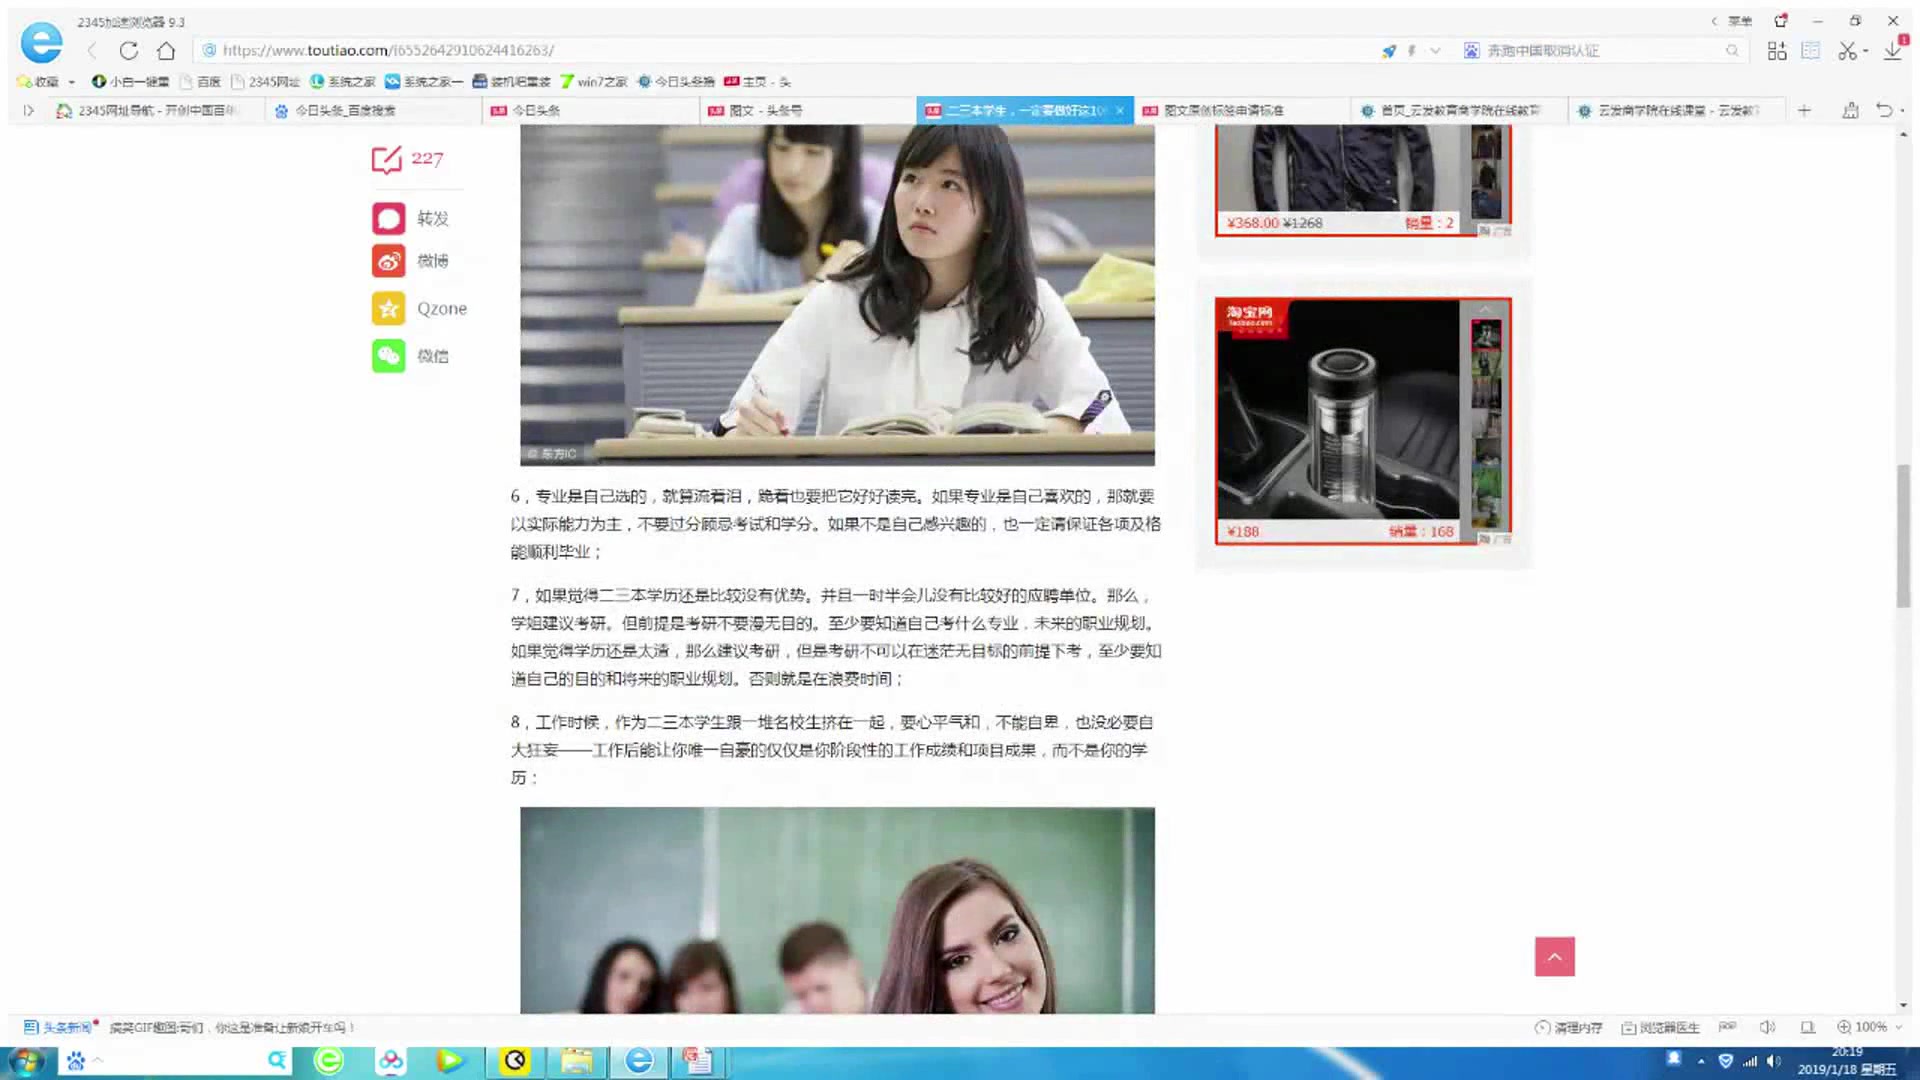The width and height of the screenshot is (1920, 1080).
Task: Close the active 二三本学生 tab
Action: (1120, 110)
